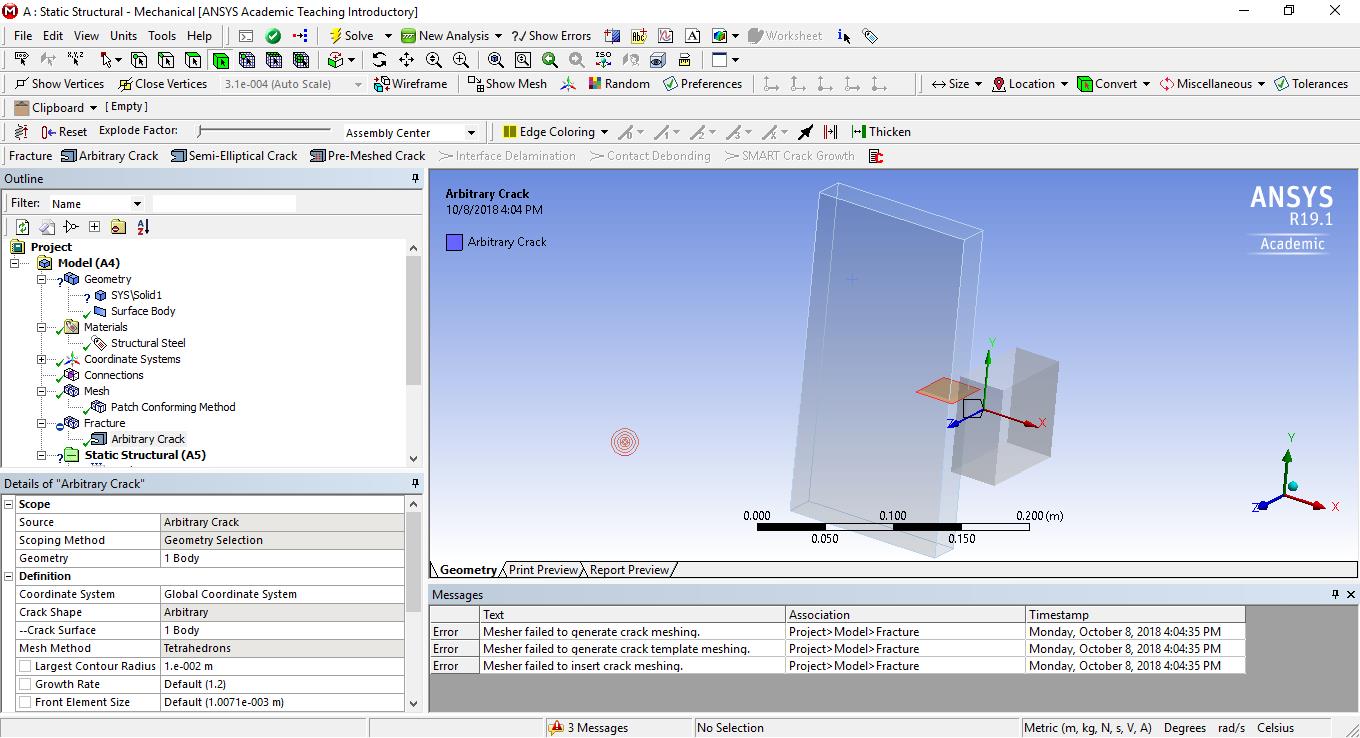Check the Largest Contour Radius parameter box
This screenshot has width=1360, height=738.
tap(25, 666)
